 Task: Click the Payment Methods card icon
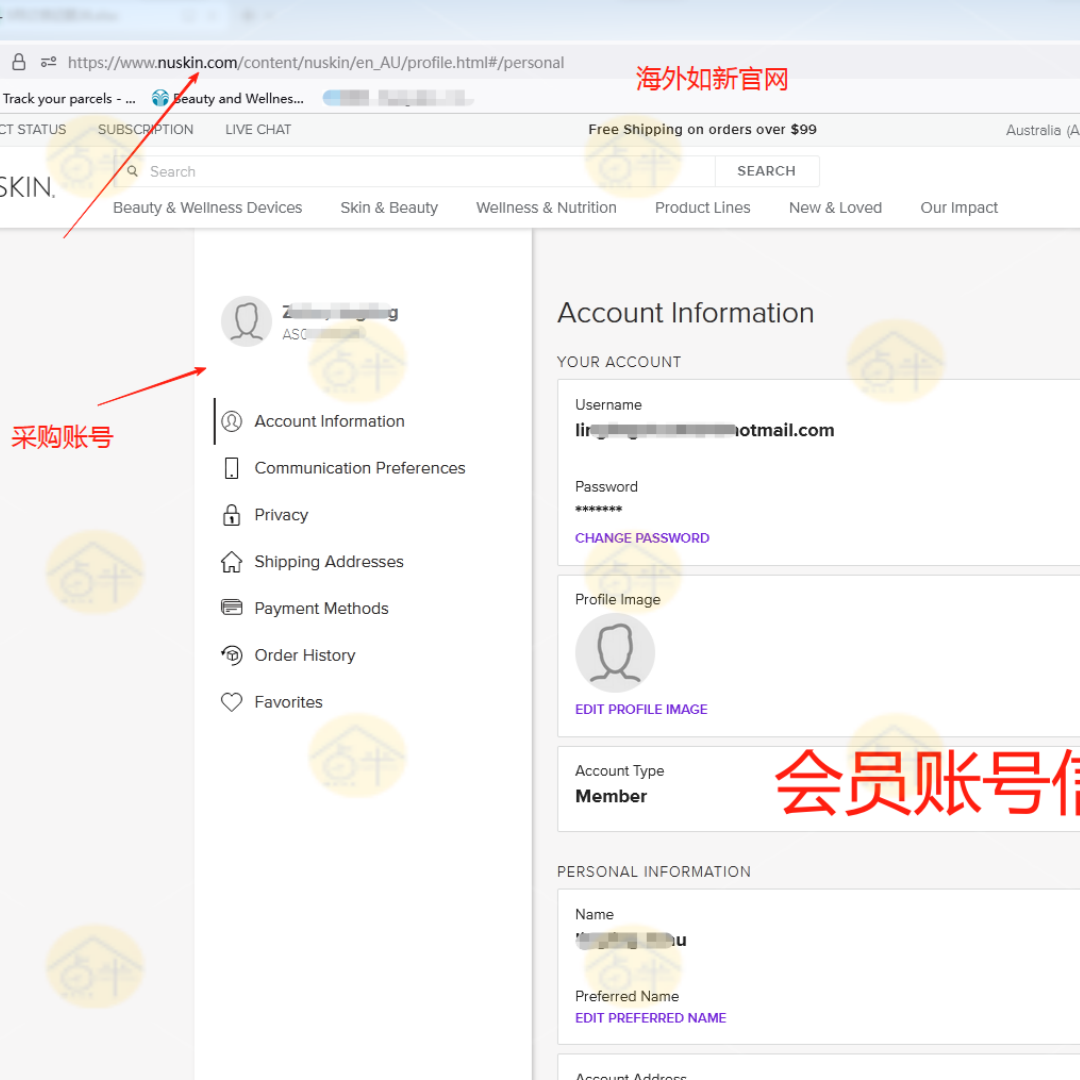[x=231, y=608]
